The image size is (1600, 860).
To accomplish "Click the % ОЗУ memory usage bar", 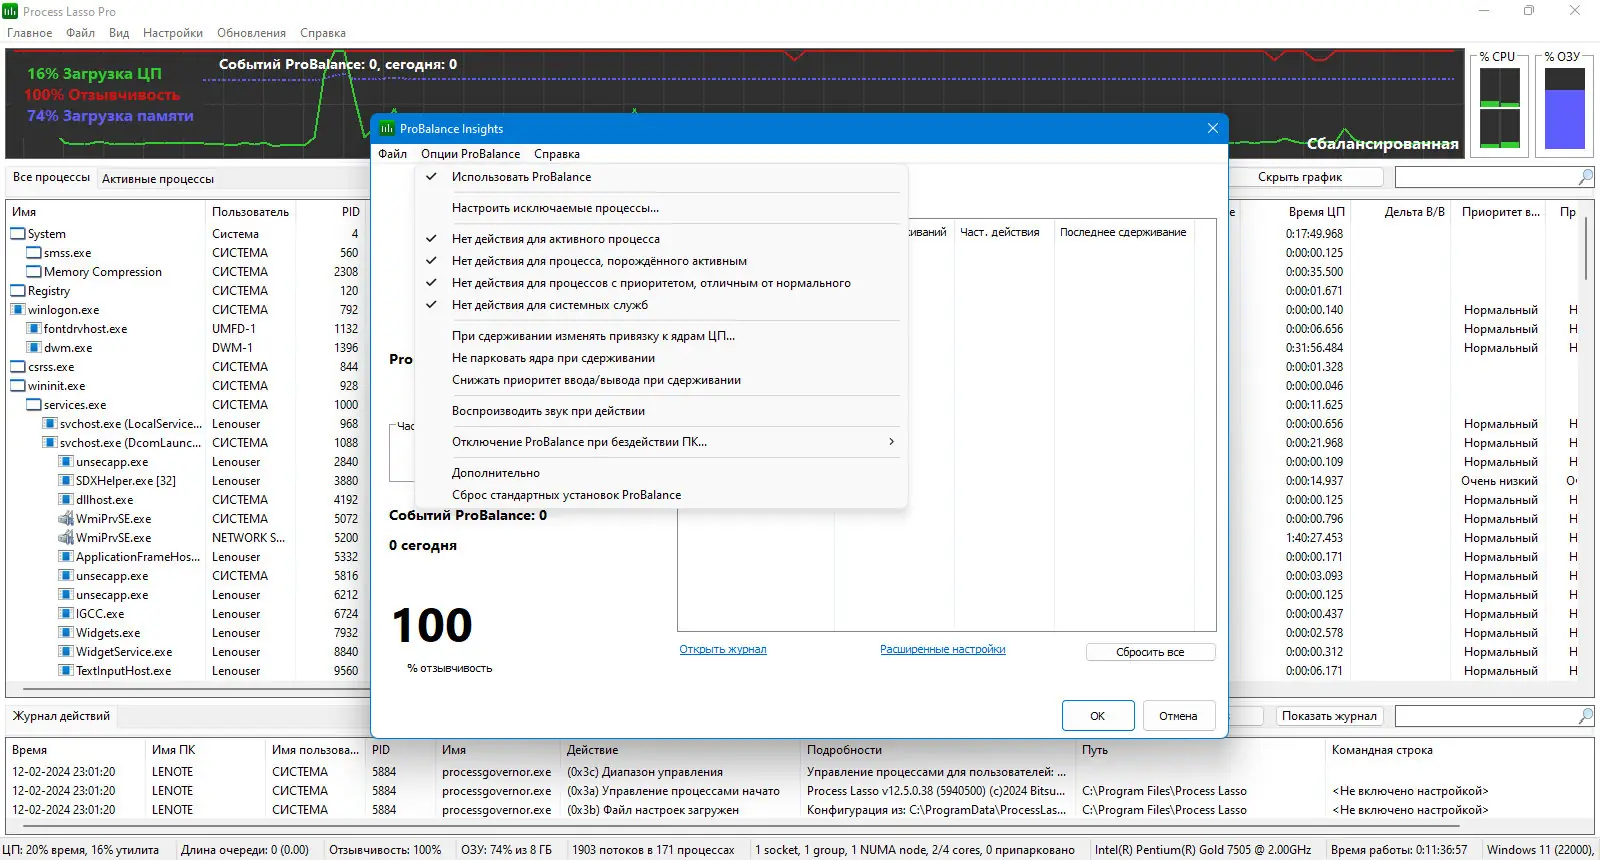I will 1565,108.
